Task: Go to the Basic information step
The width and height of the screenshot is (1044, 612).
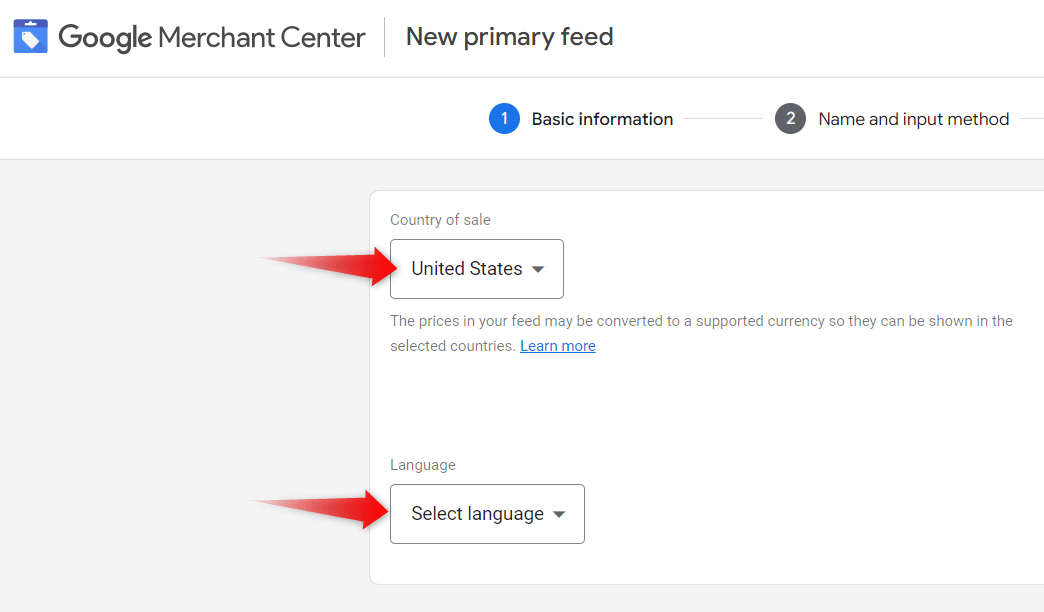Action: click(x=602, y=119)
